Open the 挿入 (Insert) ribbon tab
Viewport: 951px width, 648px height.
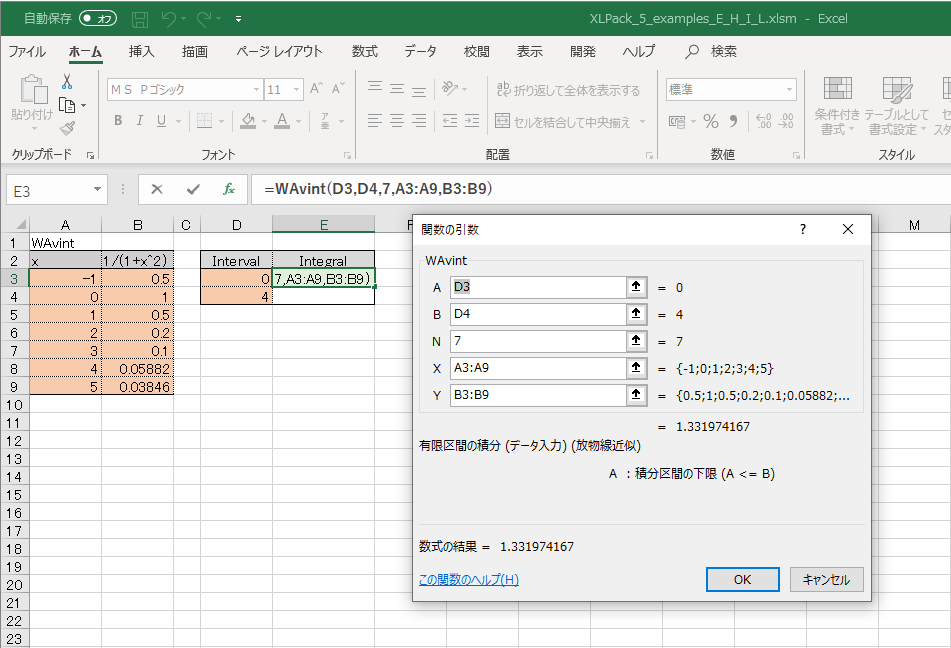pyautogui.click(x=142, y=52)
